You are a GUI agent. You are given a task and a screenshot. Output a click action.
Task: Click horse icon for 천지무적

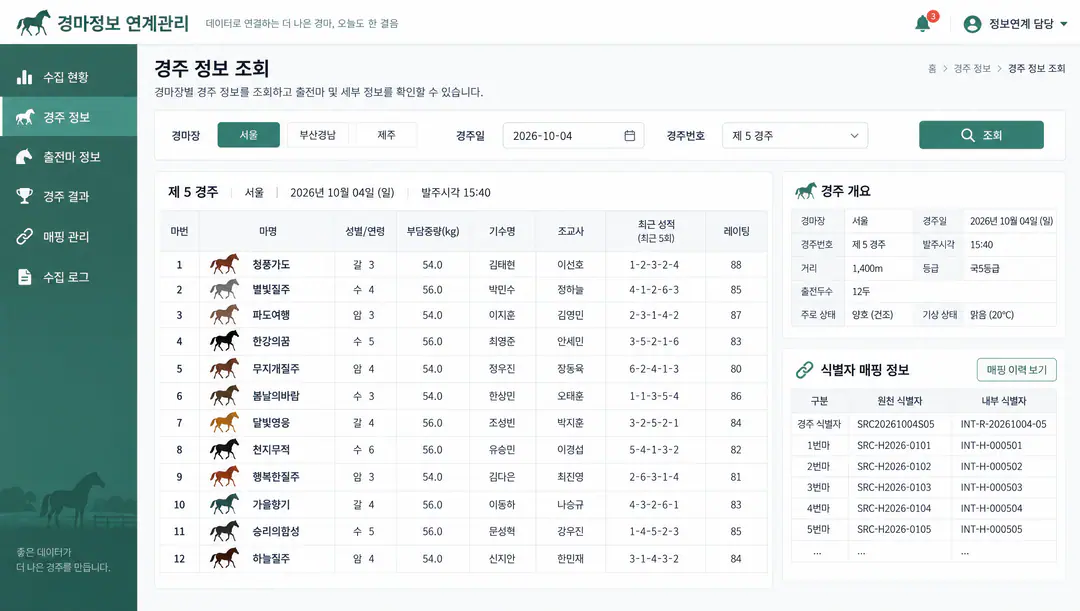tap(225, 450)
